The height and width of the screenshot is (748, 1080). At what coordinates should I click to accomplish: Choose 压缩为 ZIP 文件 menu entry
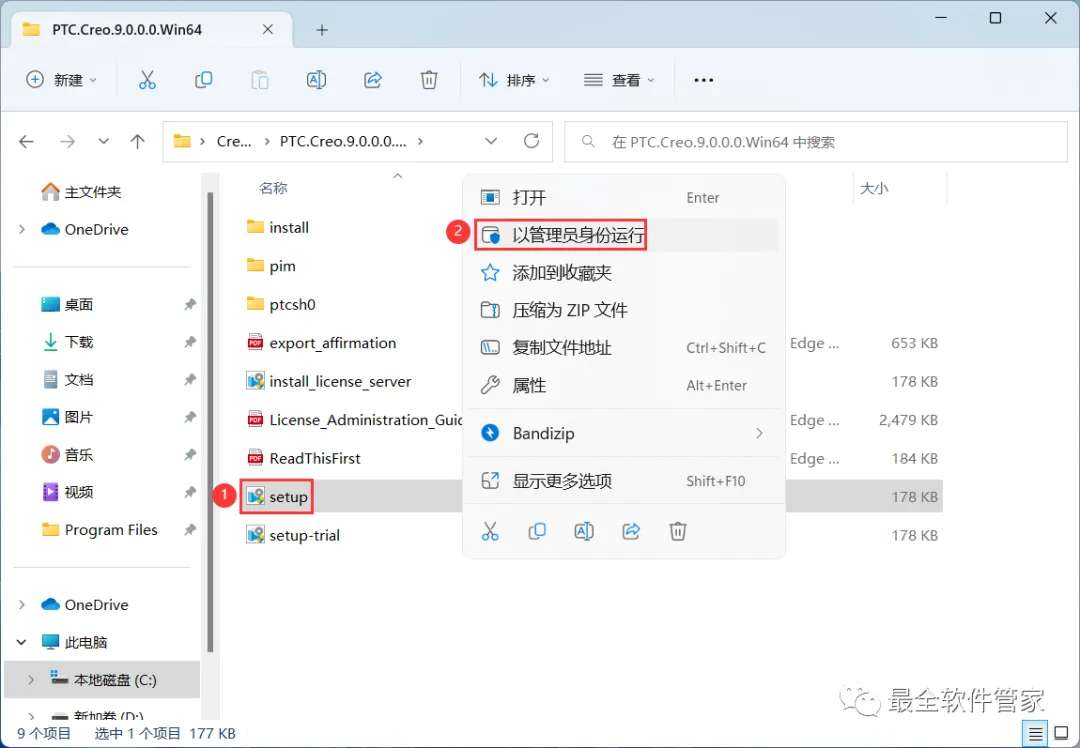(x=624, y=310)
